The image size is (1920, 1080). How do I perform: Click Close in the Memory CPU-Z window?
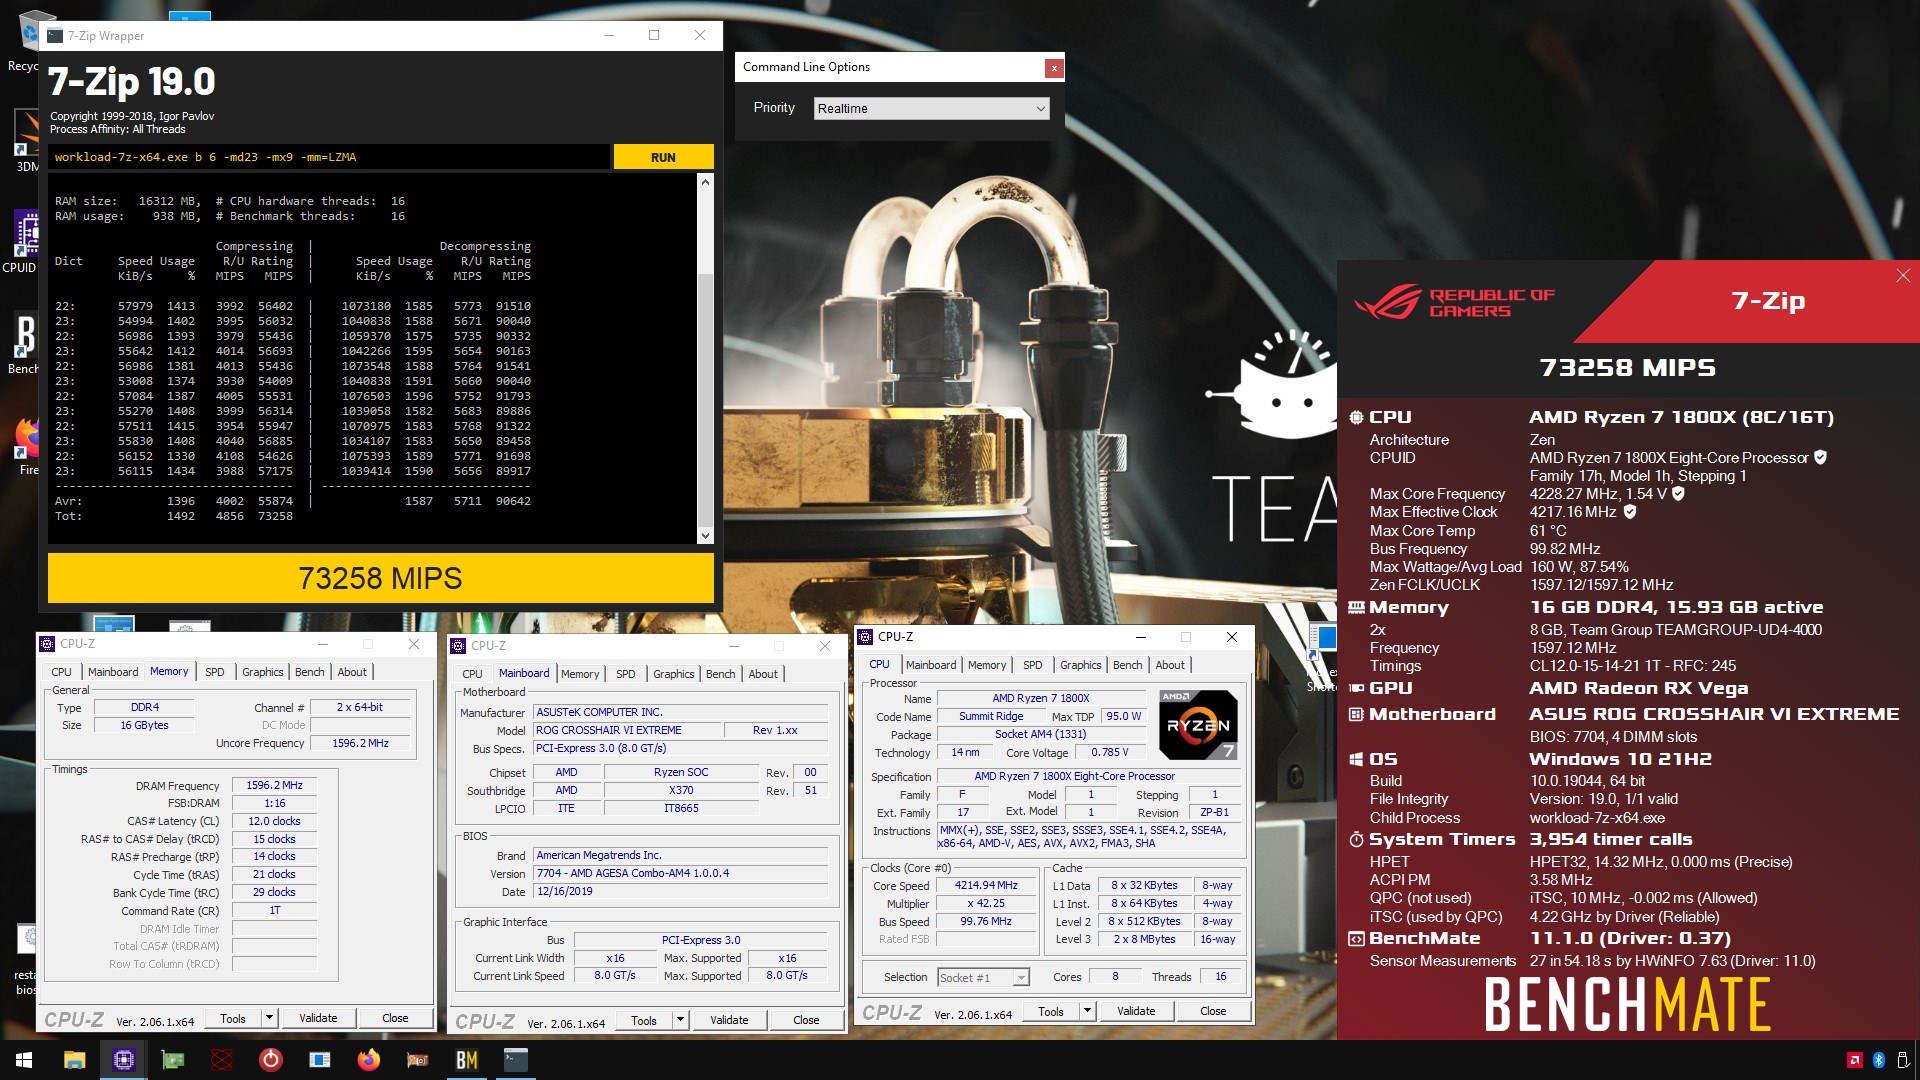click(x=395, y=1018)
